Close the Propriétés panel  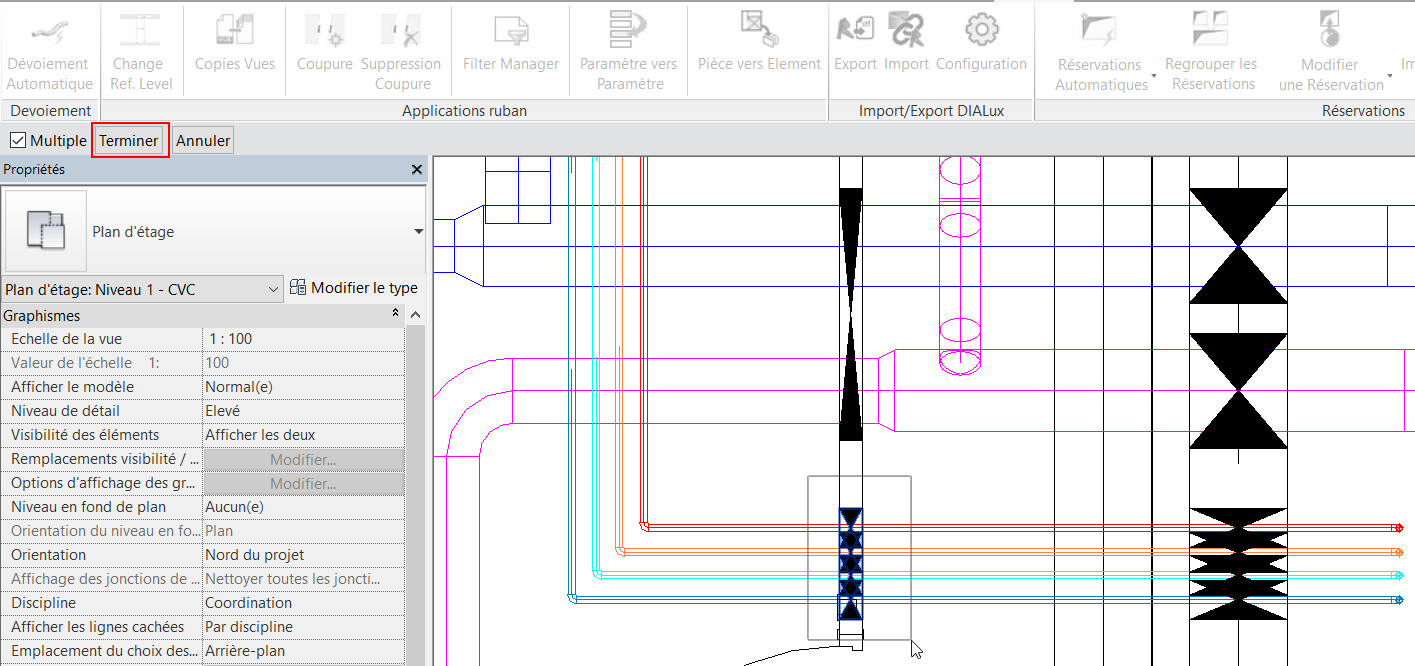coord(417,170)
